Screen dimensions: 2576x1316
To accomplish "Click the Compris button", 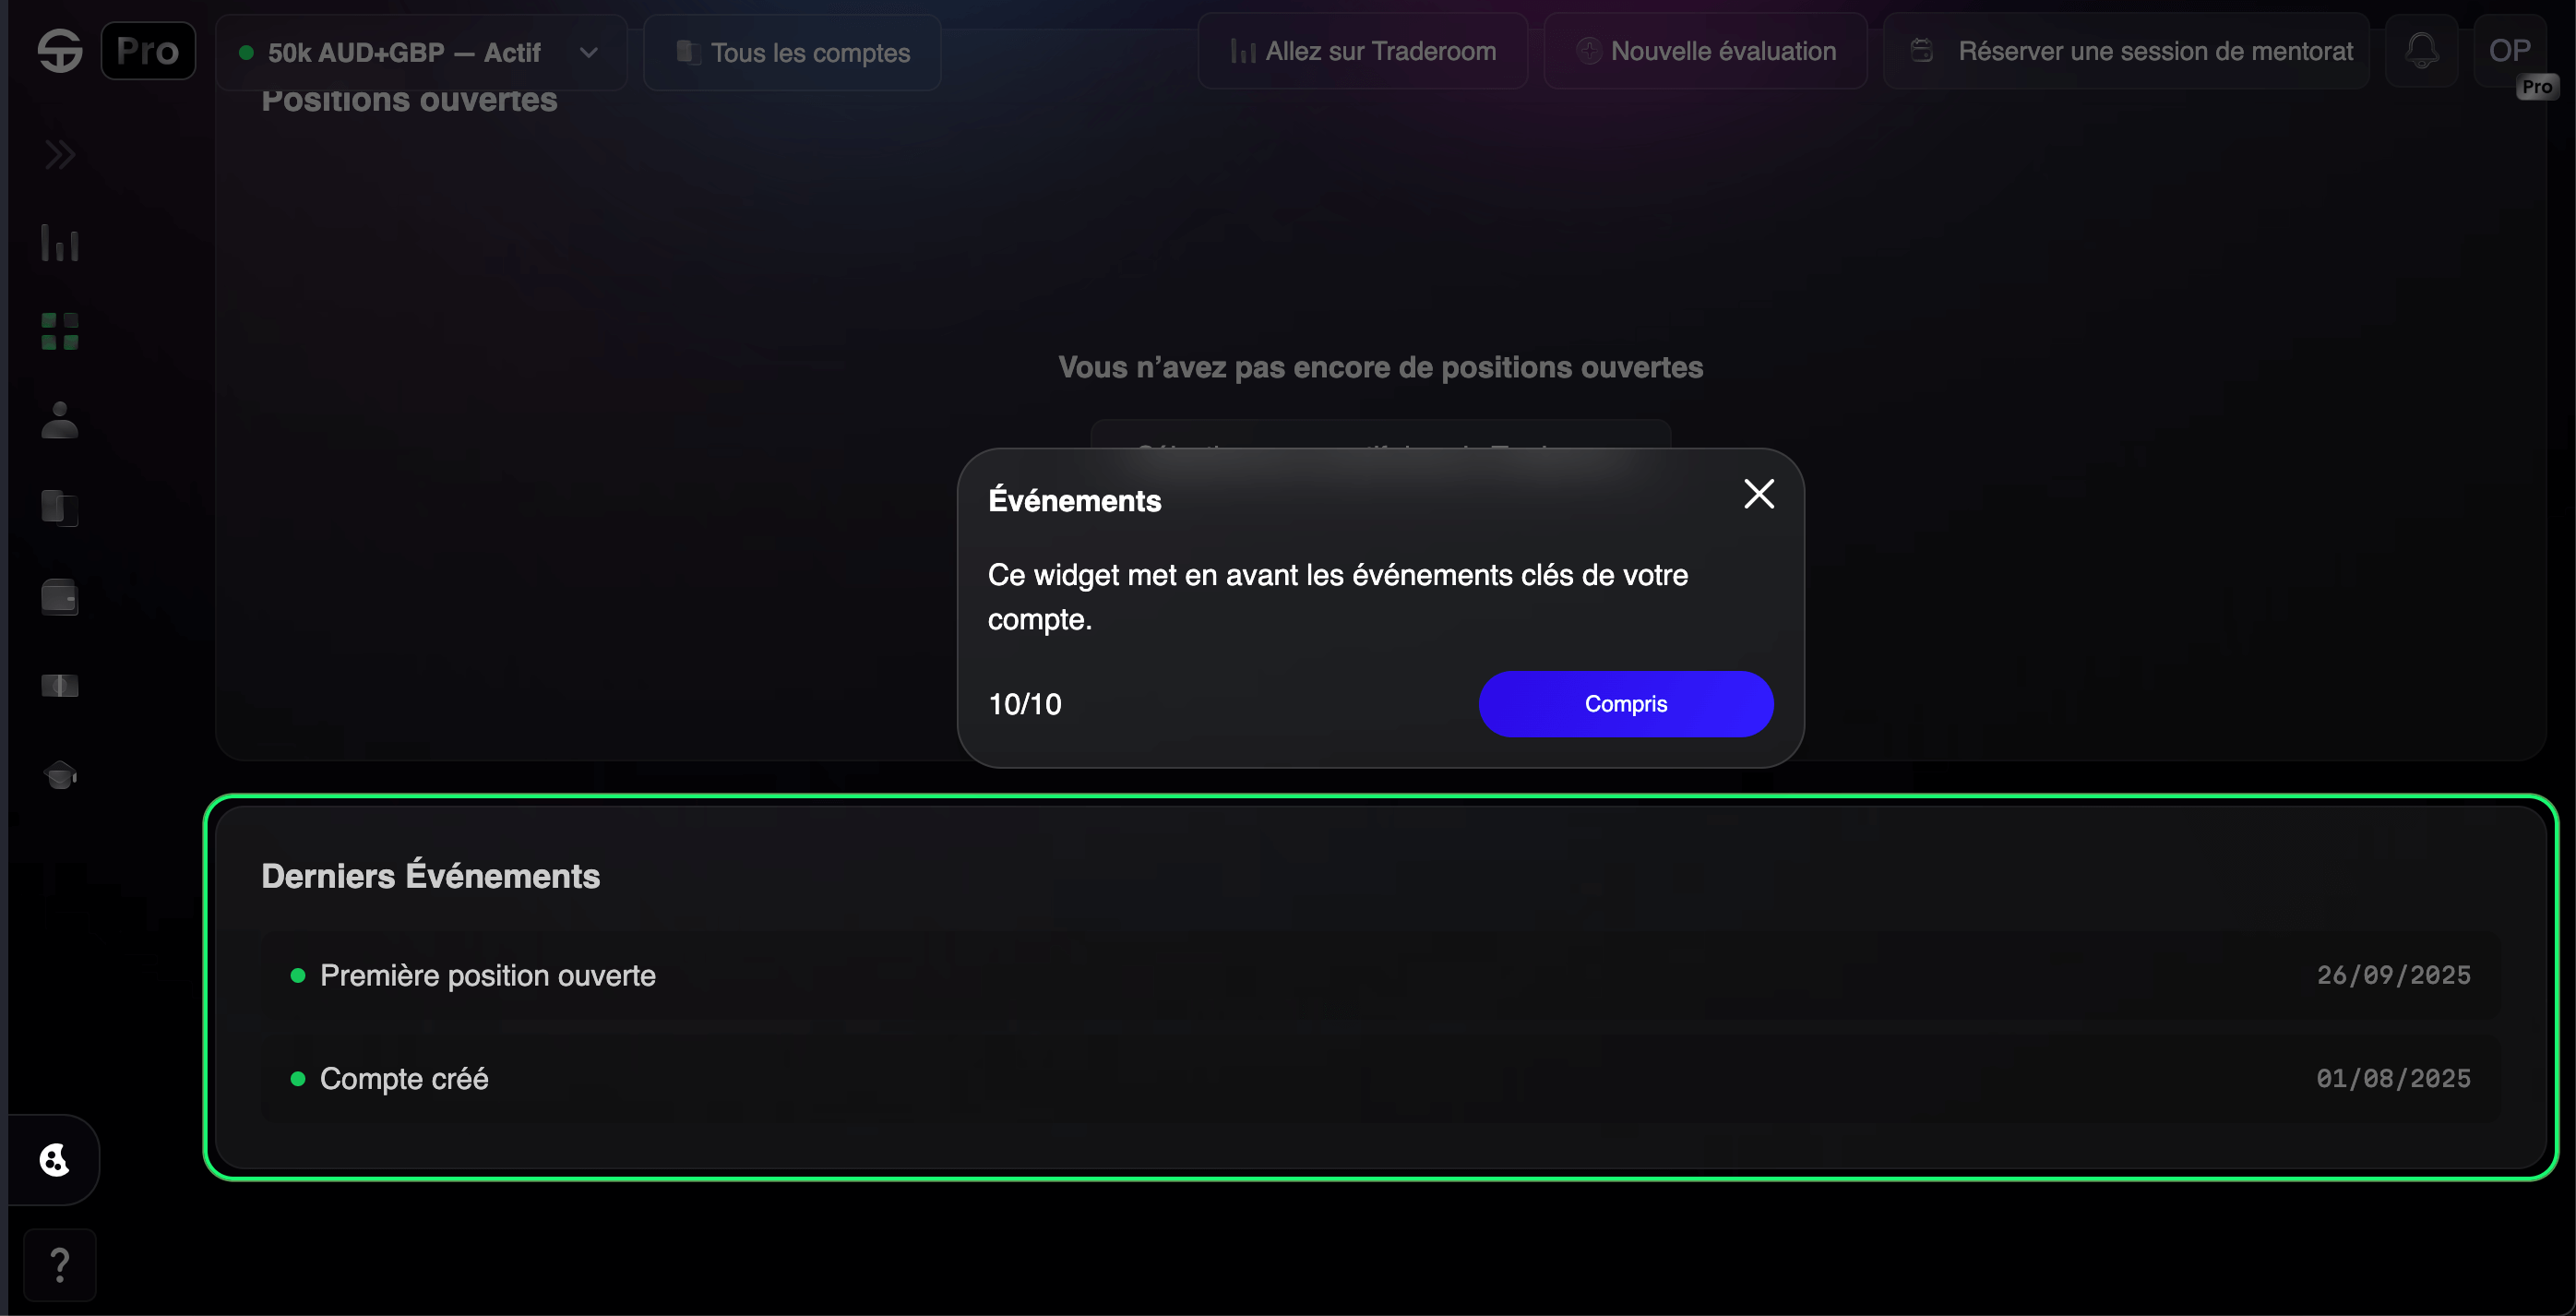I will 1625,704.
